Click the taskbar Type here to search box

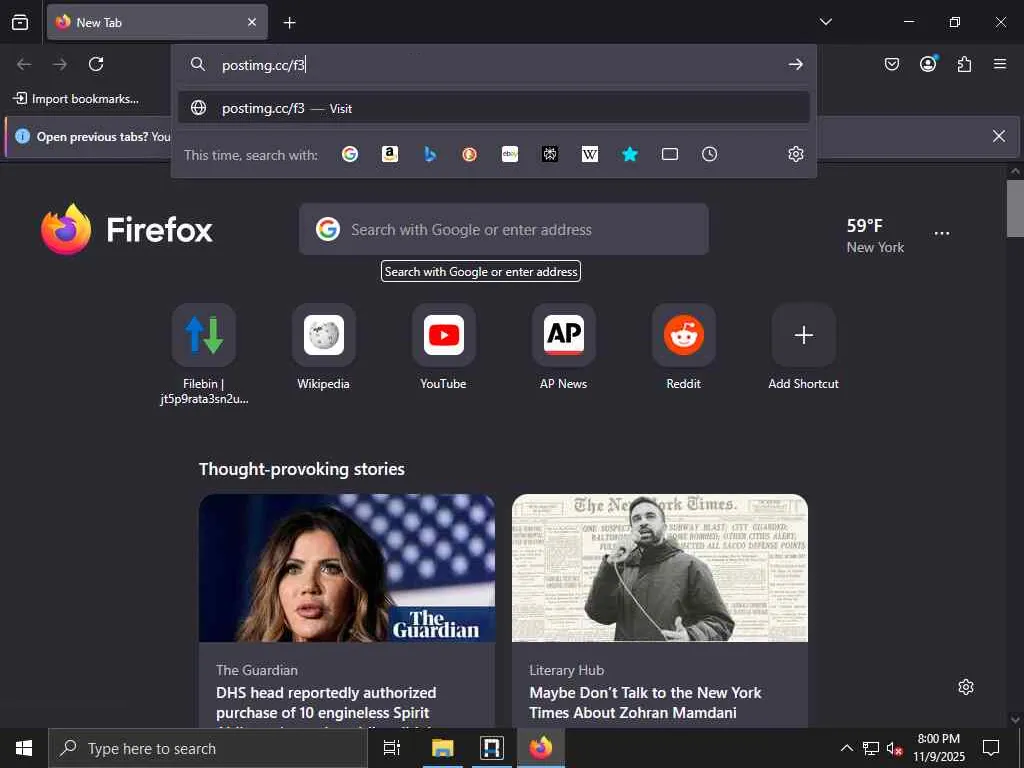(208, 748)
